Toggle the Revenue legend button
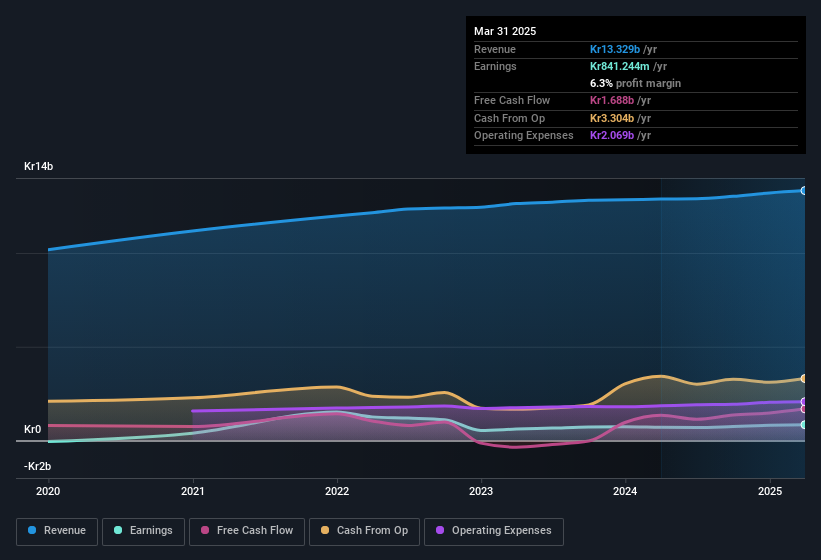The width and height of the screenshot is (821, 560). [57, 531]
